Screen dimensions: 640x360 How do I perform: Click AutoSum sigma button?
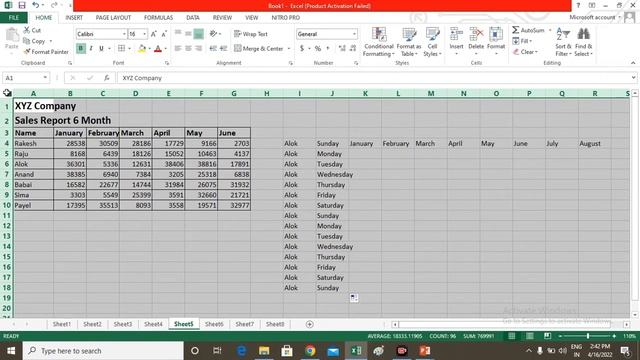click(528, 30)
